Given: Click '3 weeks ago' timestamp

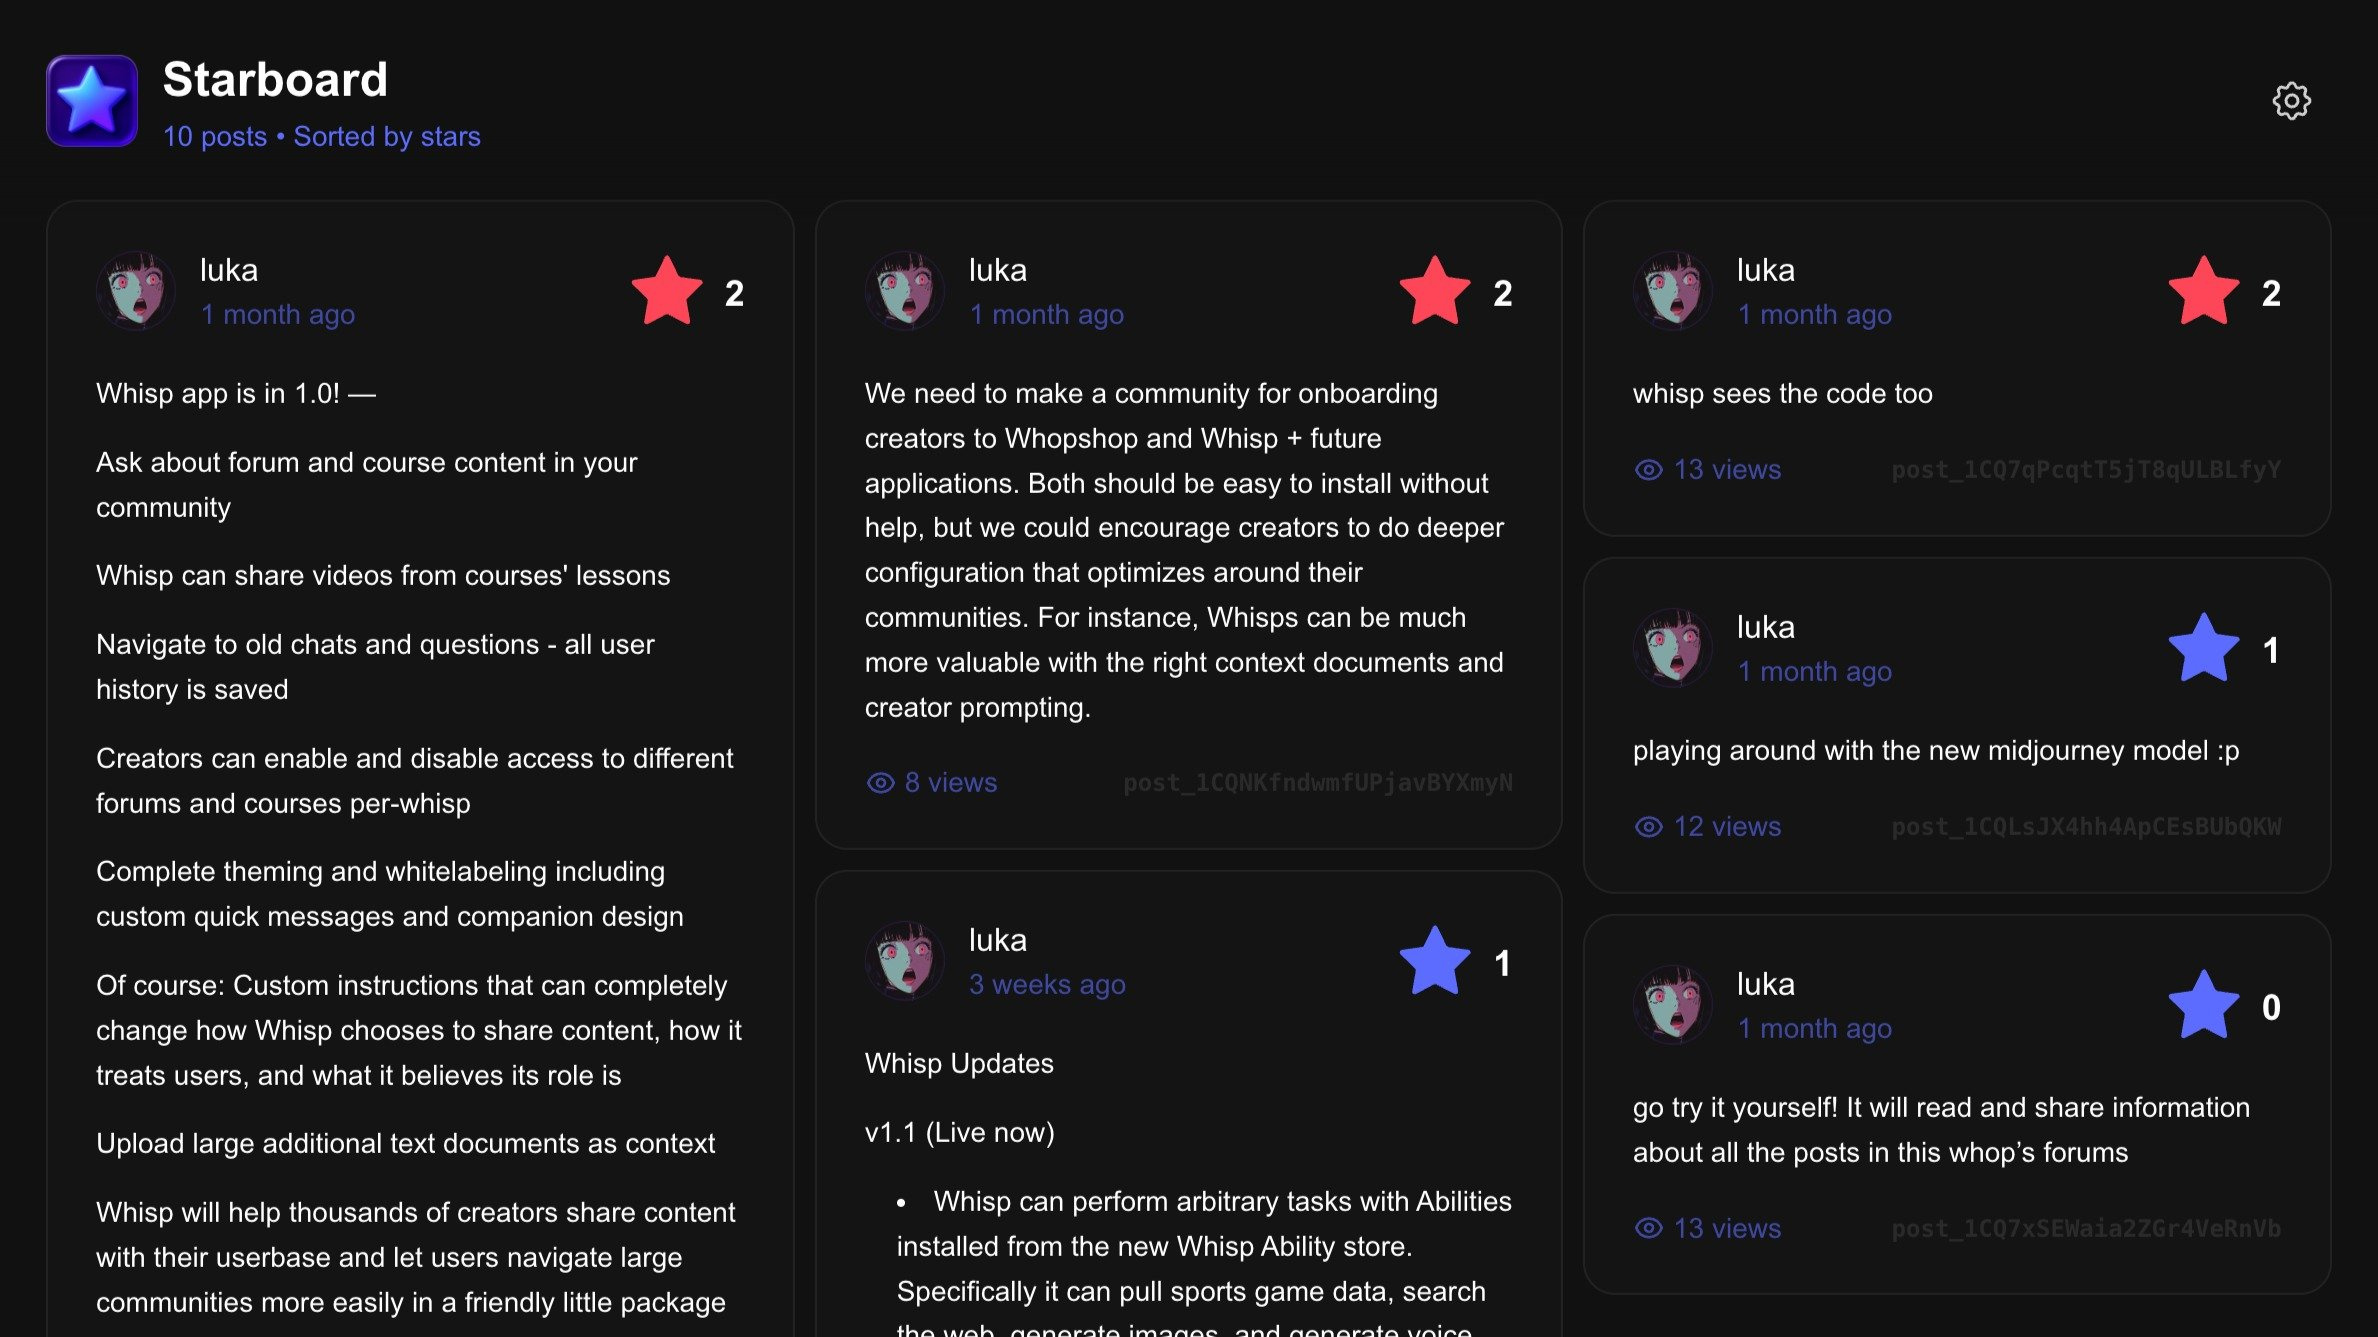Looking at the screenshot, I should pyautogui.click(x=1047, y=985).
